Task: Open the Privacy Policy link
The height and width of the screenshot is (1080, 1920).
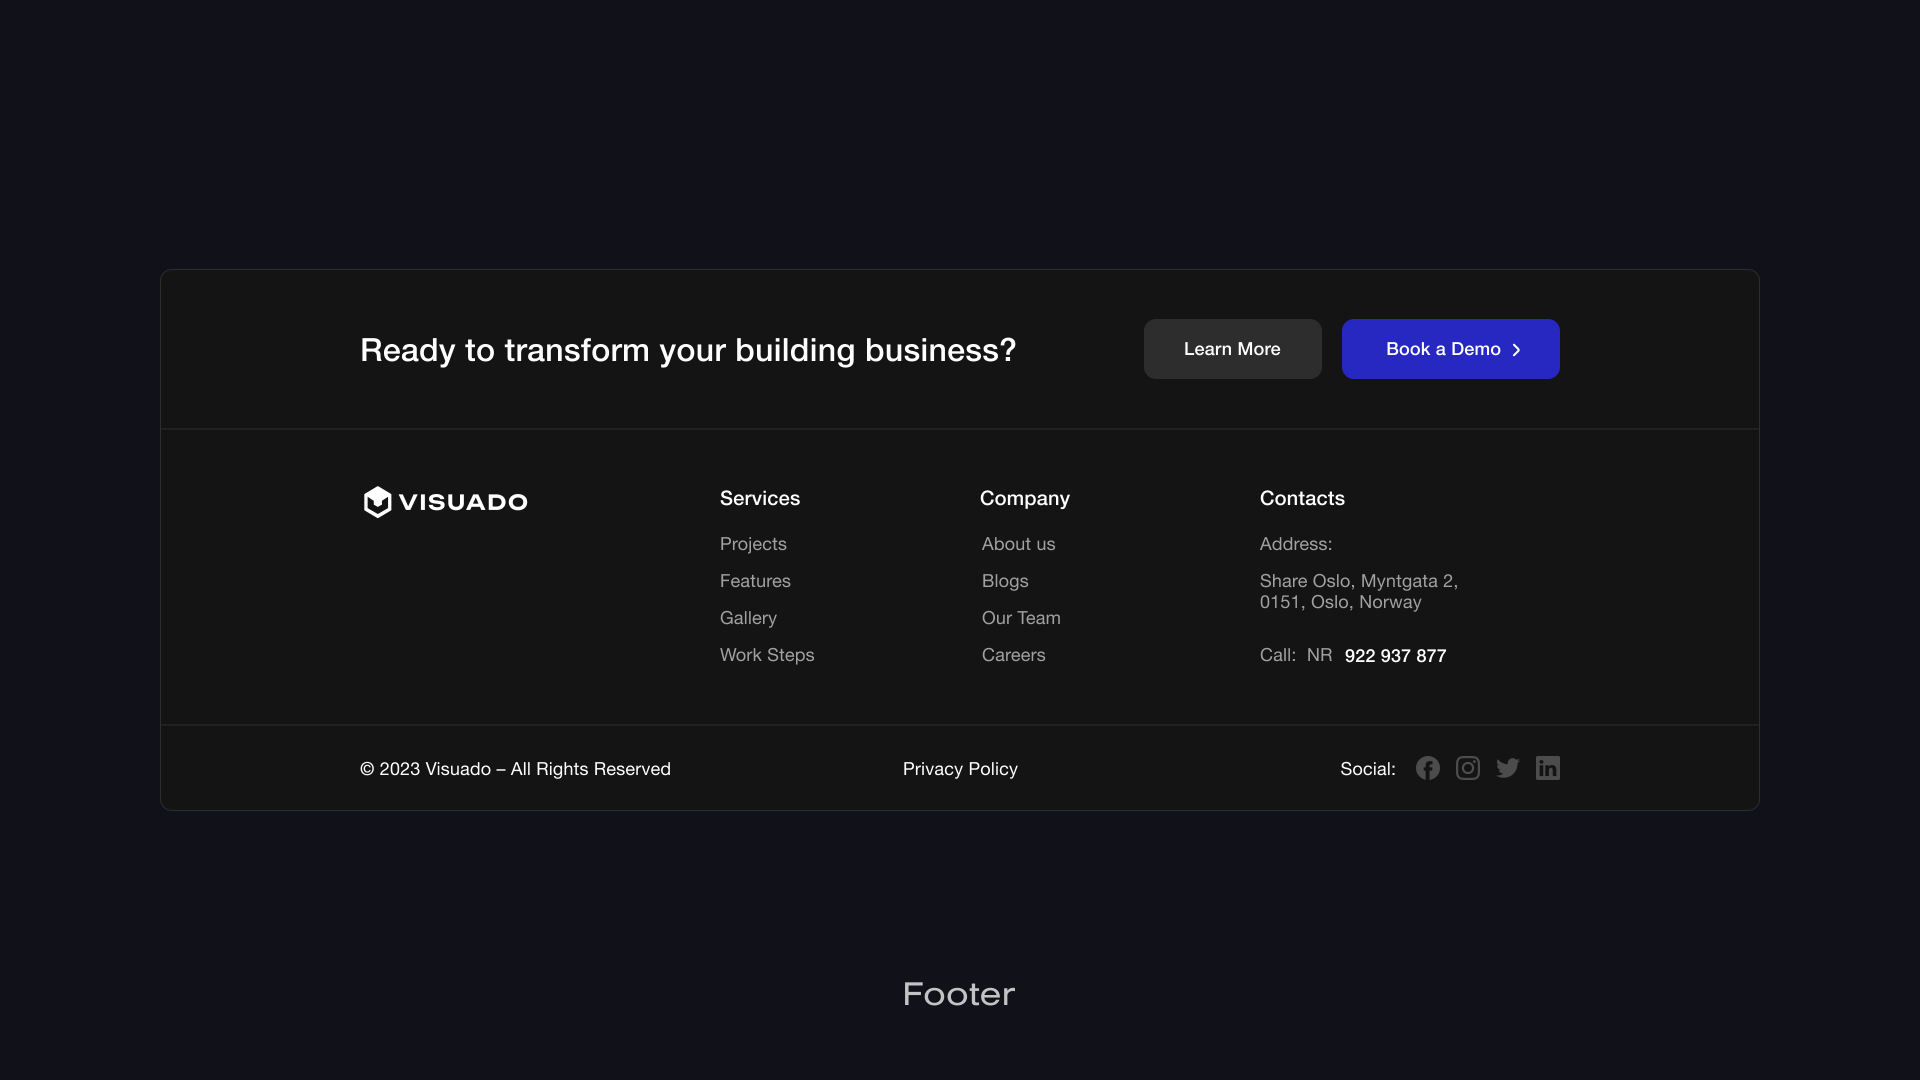Action: tap(960, 769)
